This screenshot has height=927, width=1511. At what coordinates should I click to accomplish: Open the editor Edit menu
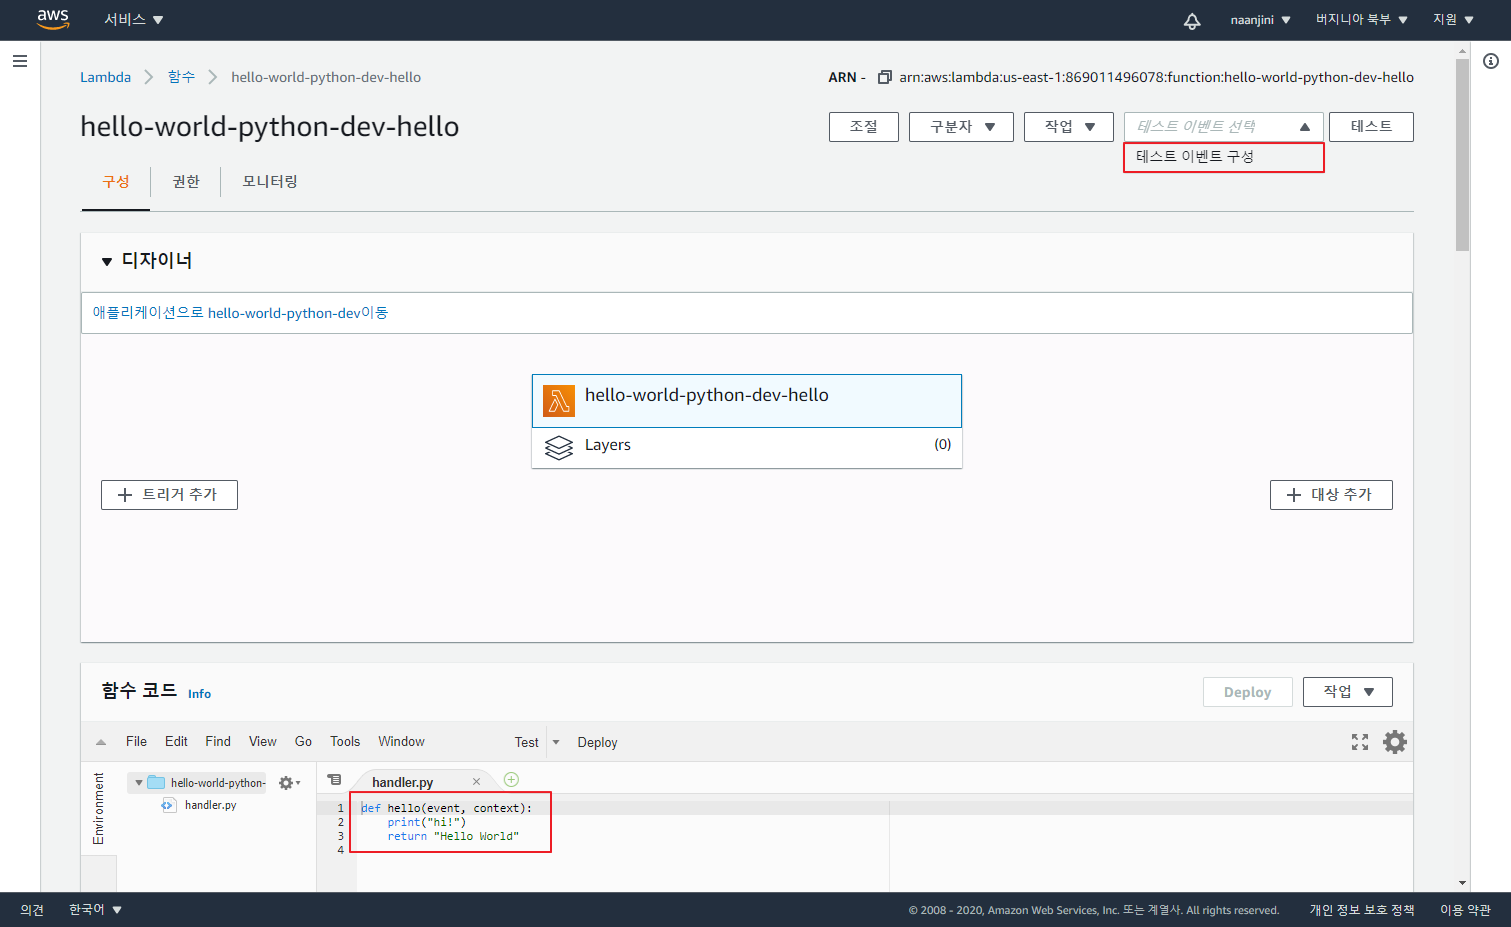[176, 742]
